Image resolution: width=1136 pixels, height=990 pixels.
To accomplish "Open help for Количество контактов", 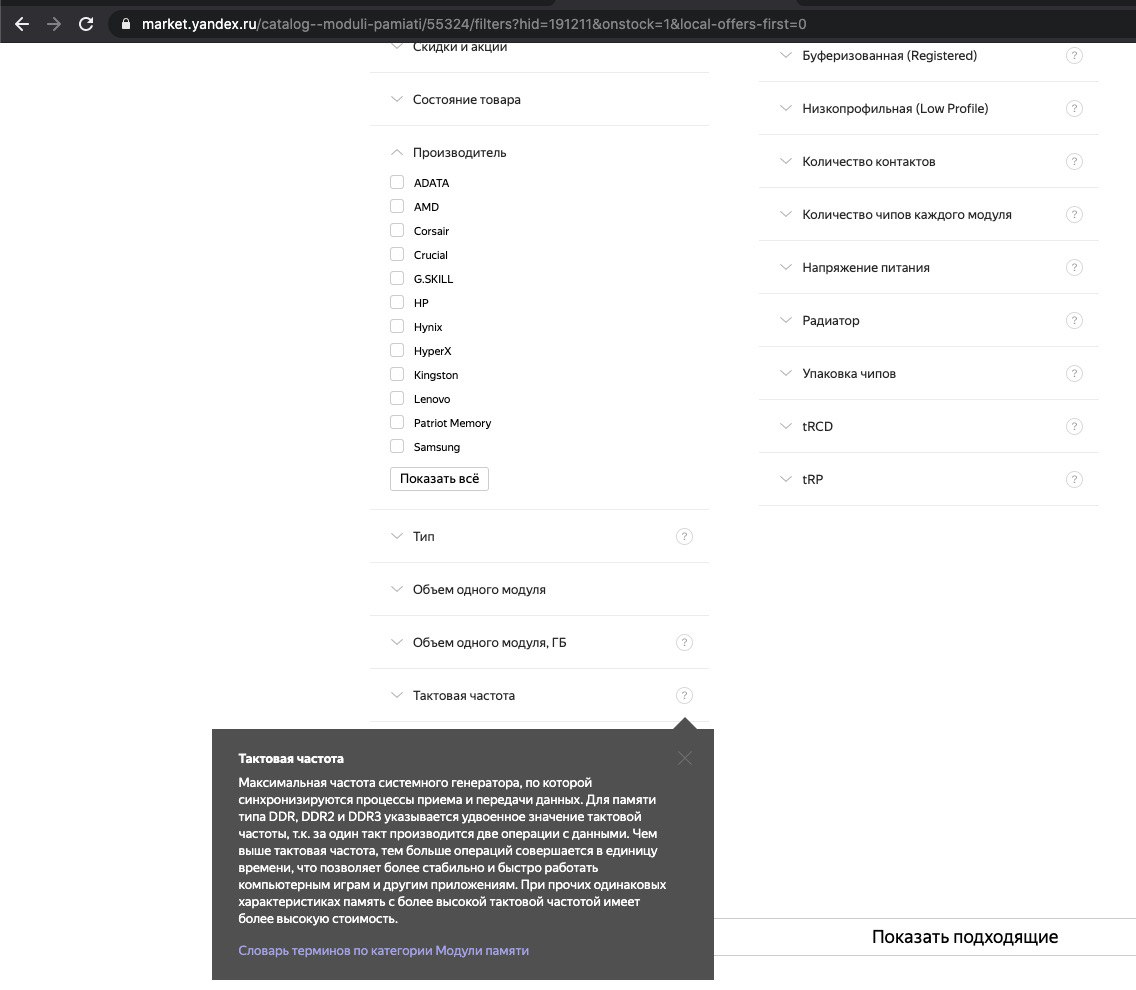I will (x=1074, y=162).
